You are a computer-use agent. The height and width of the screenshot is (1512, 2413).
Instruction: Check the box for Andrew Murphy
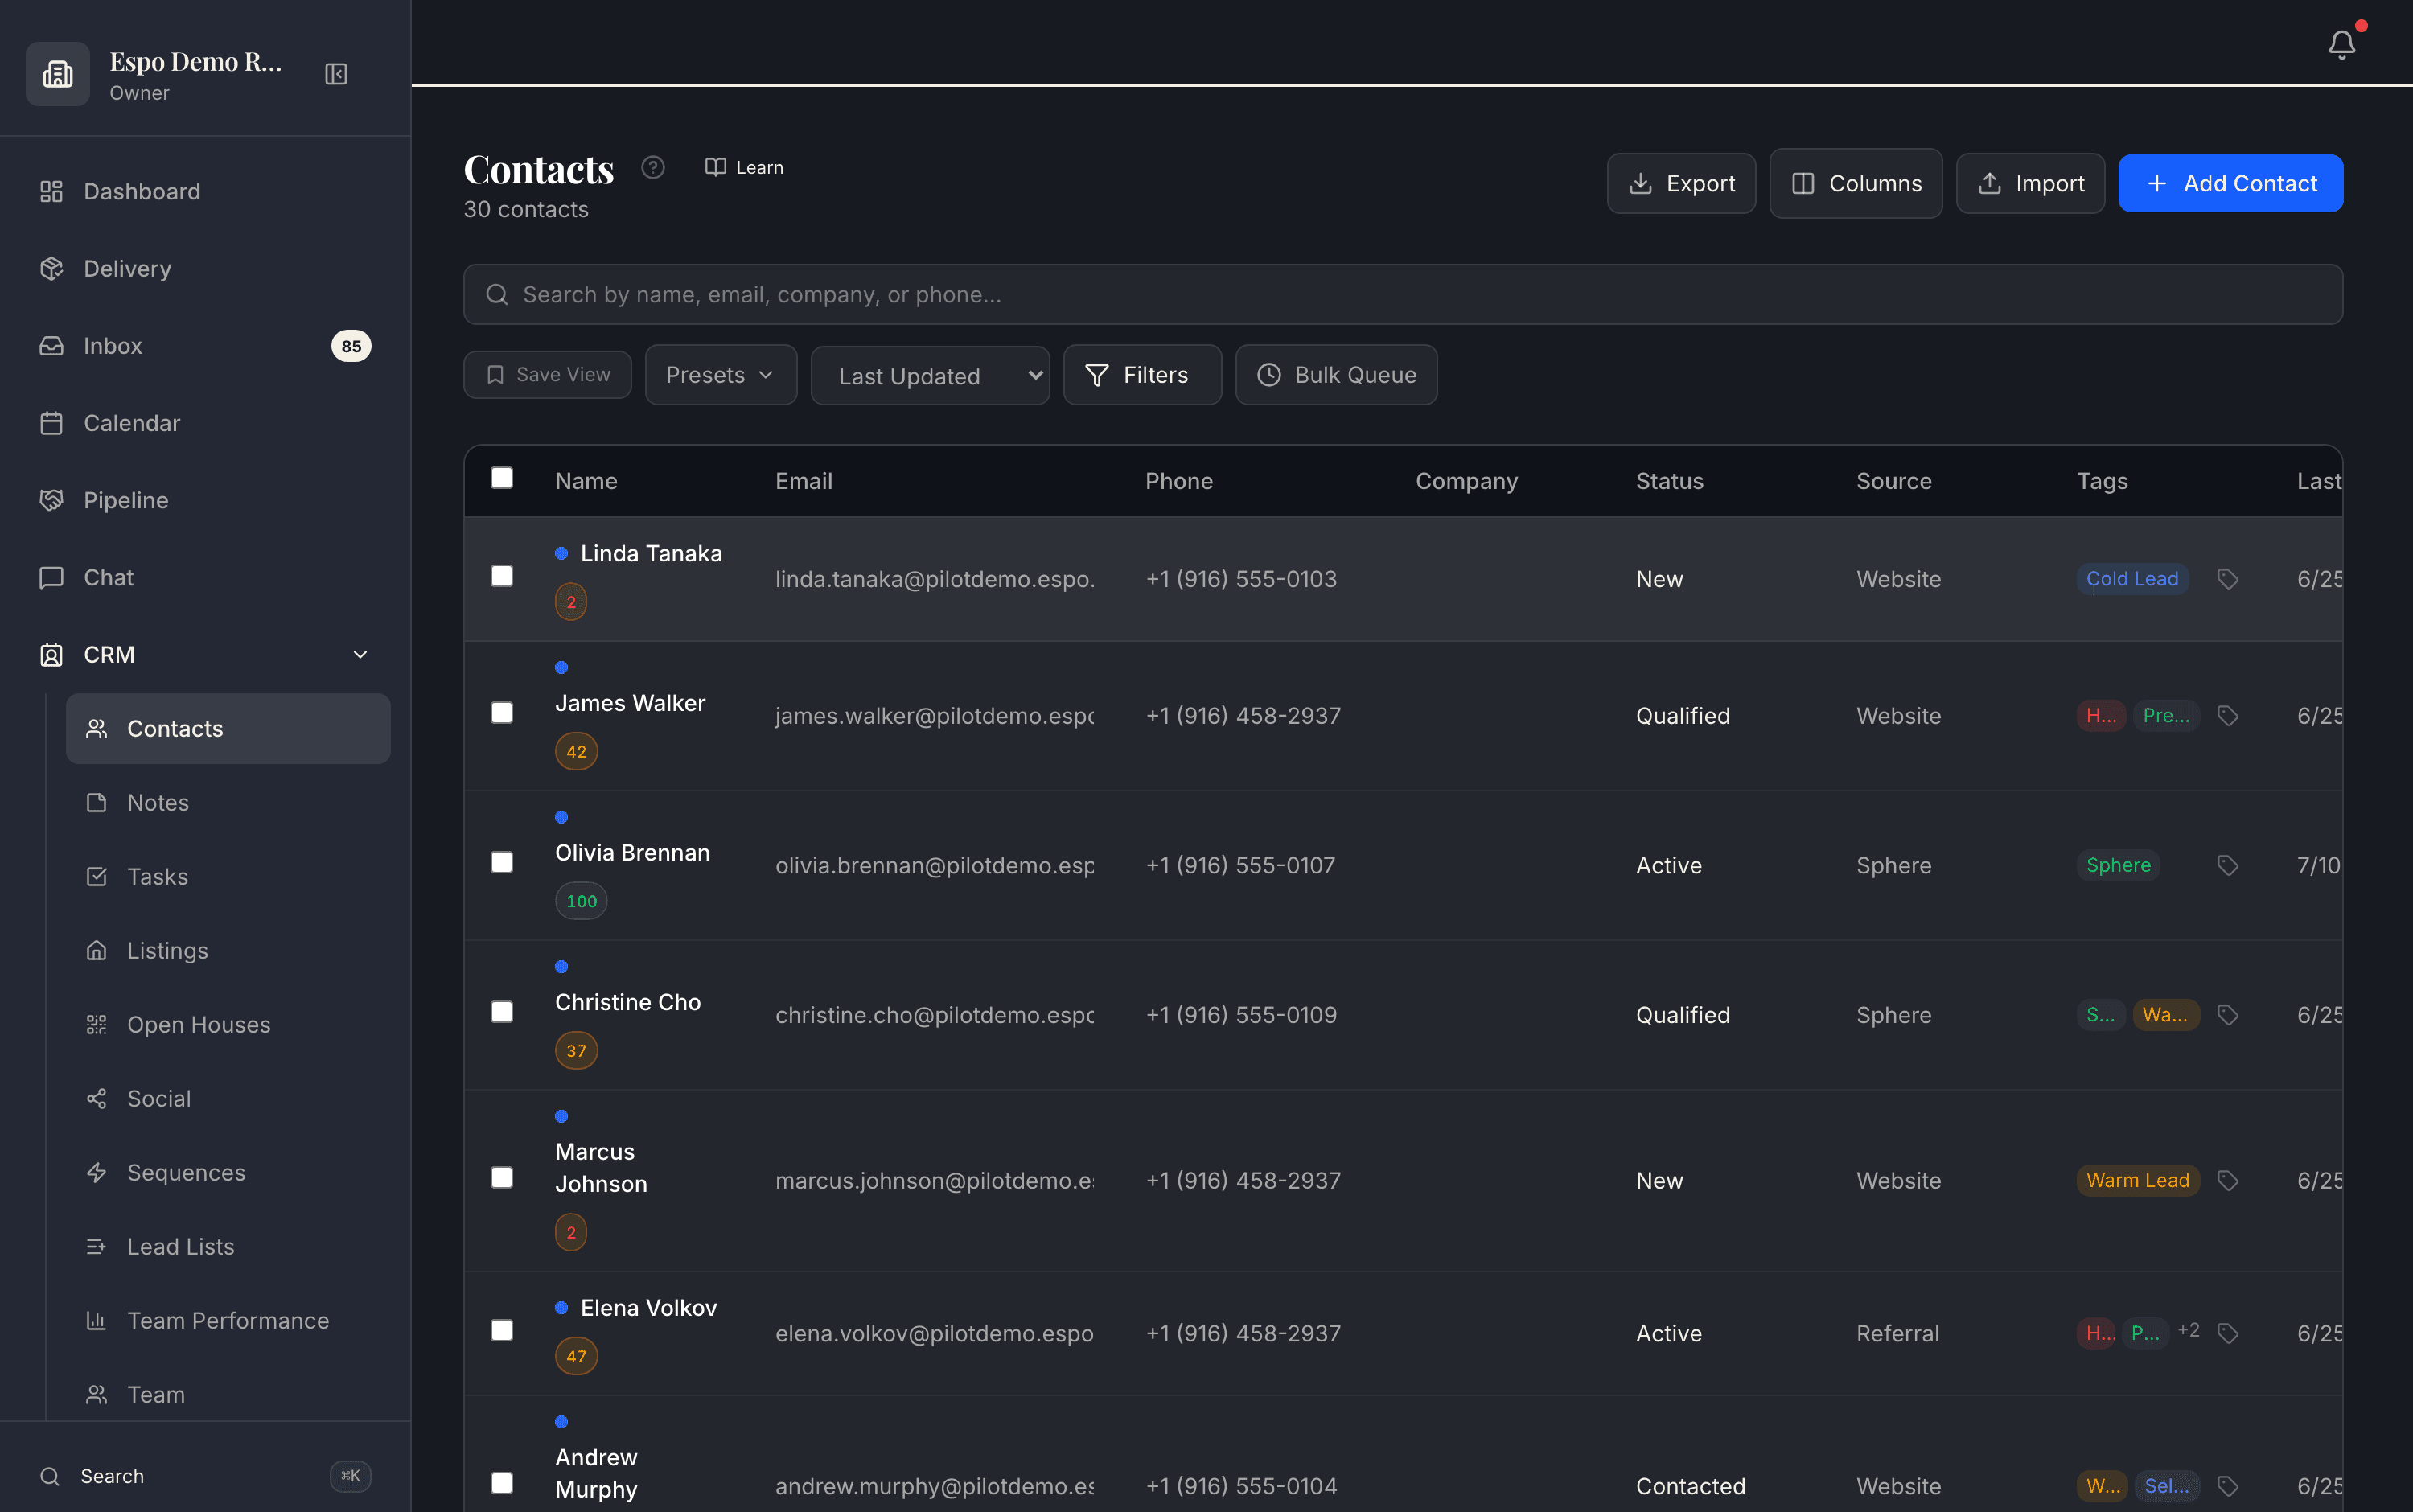tap(502, 1484)
